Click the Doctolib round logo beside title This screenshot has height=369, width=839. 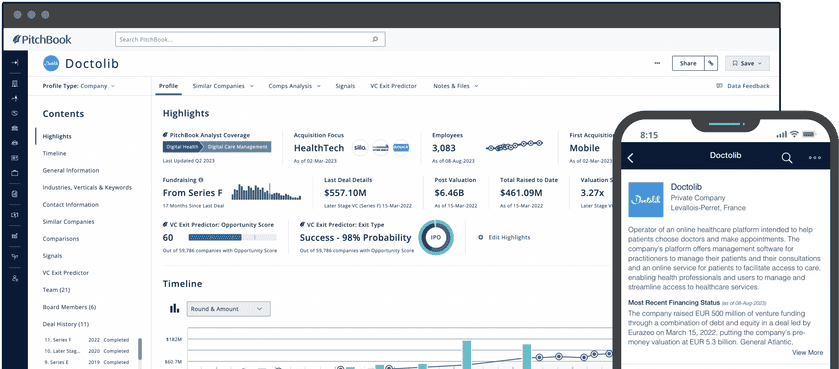tap(51, 63)
